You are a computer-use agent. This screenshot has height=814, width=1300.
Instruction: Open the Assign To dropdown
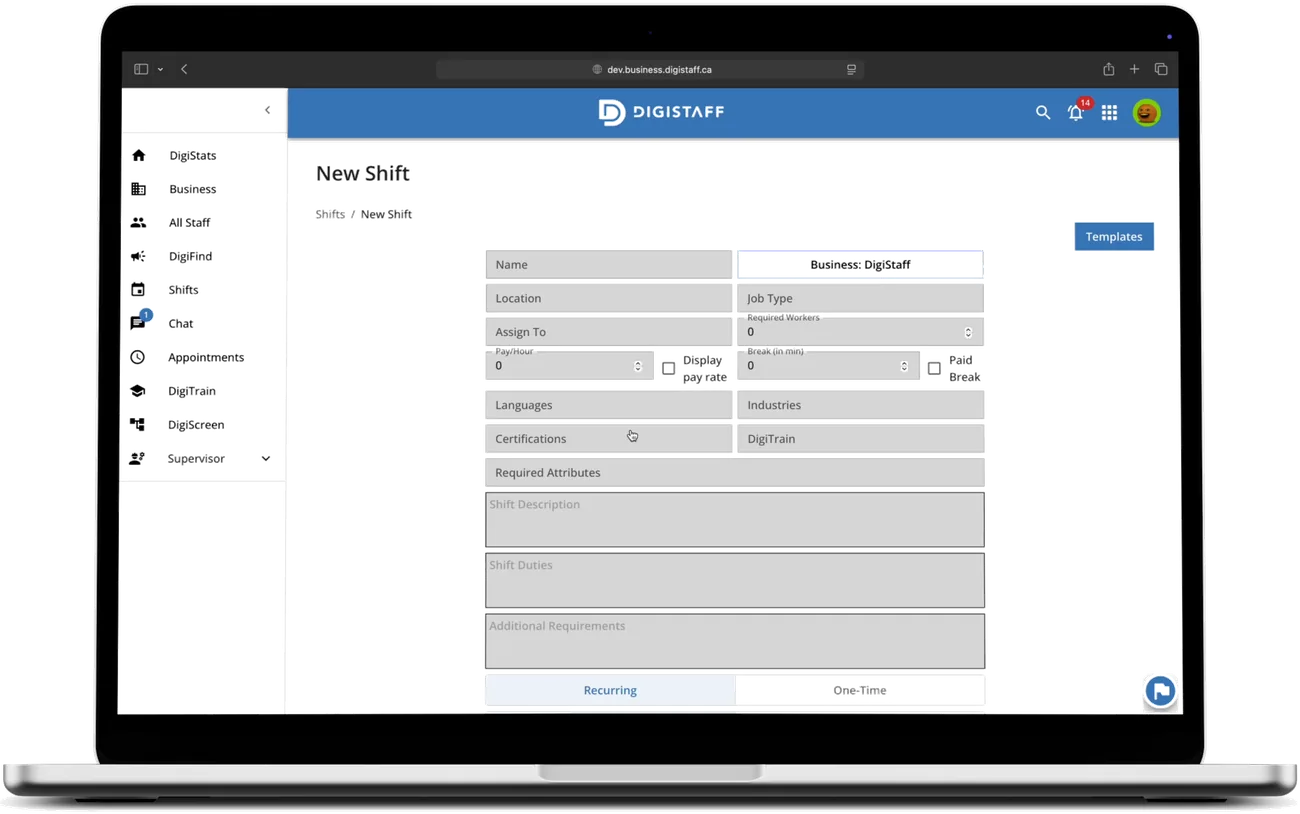click(609, 332)
